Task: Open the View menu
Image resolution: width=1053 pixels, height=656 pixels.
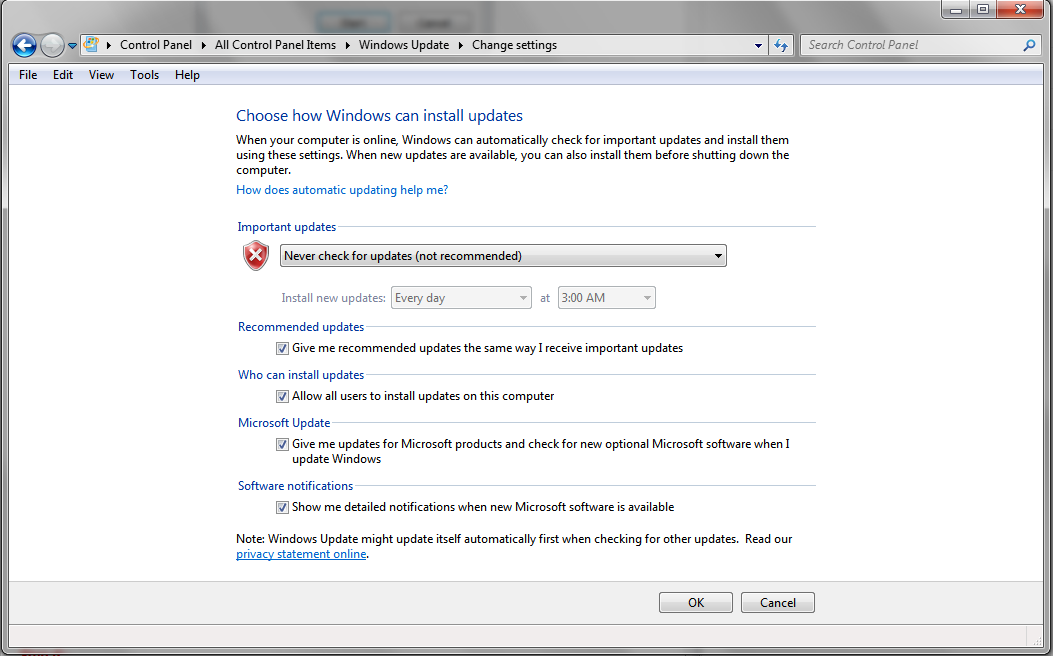Action: [101, 75]
